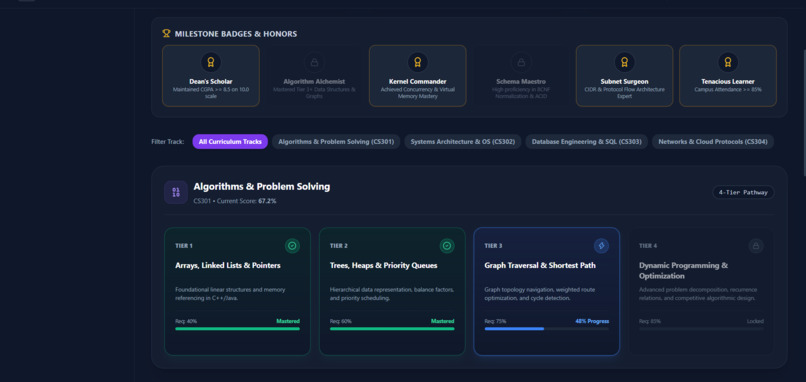Click the Dean's Scholar badge title
806x382 pixels.
click(x=211, y=81)
